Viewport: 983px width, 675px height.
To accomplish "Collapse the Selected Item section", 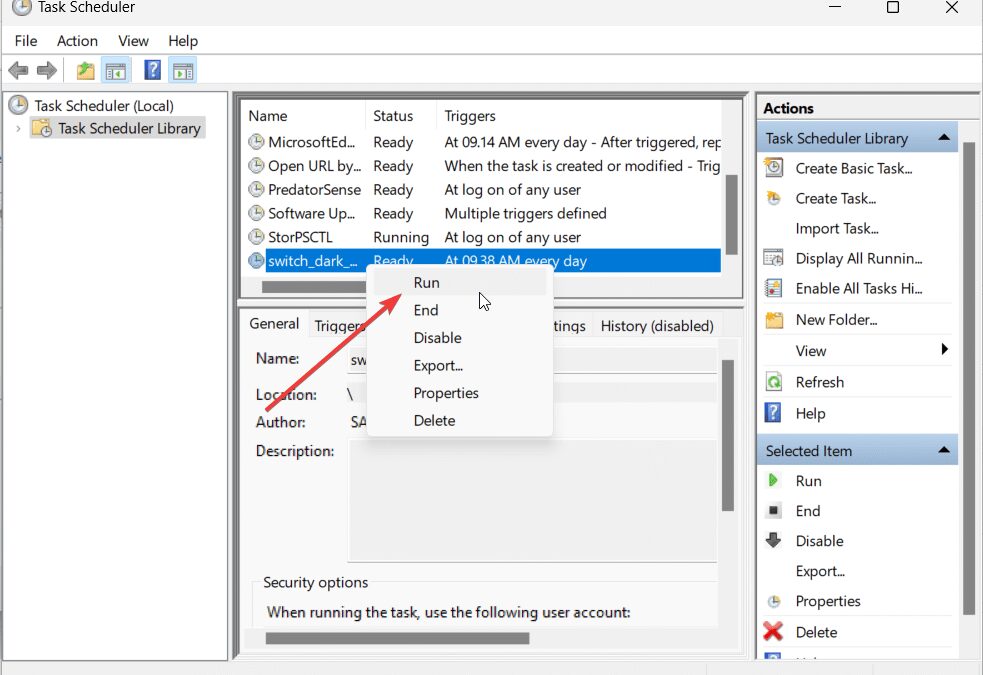I will coord(943,451).
